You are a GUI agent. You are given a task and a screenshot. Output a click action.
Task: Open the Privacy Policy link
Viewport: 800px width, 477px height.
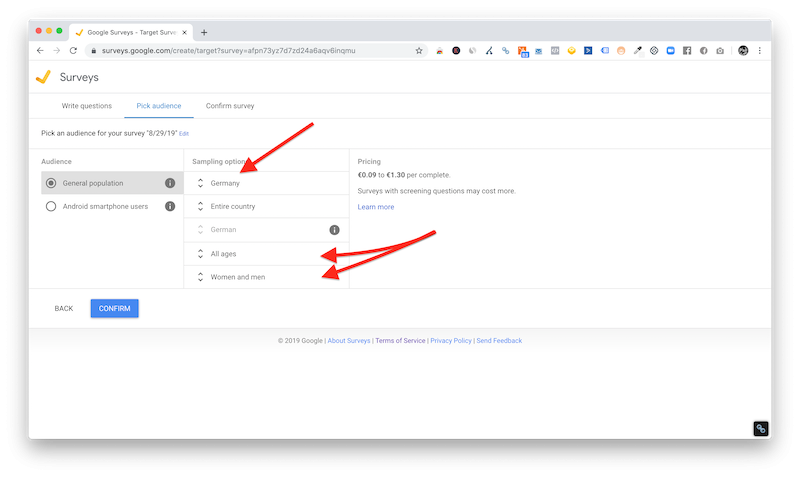[x=451, y=340]
